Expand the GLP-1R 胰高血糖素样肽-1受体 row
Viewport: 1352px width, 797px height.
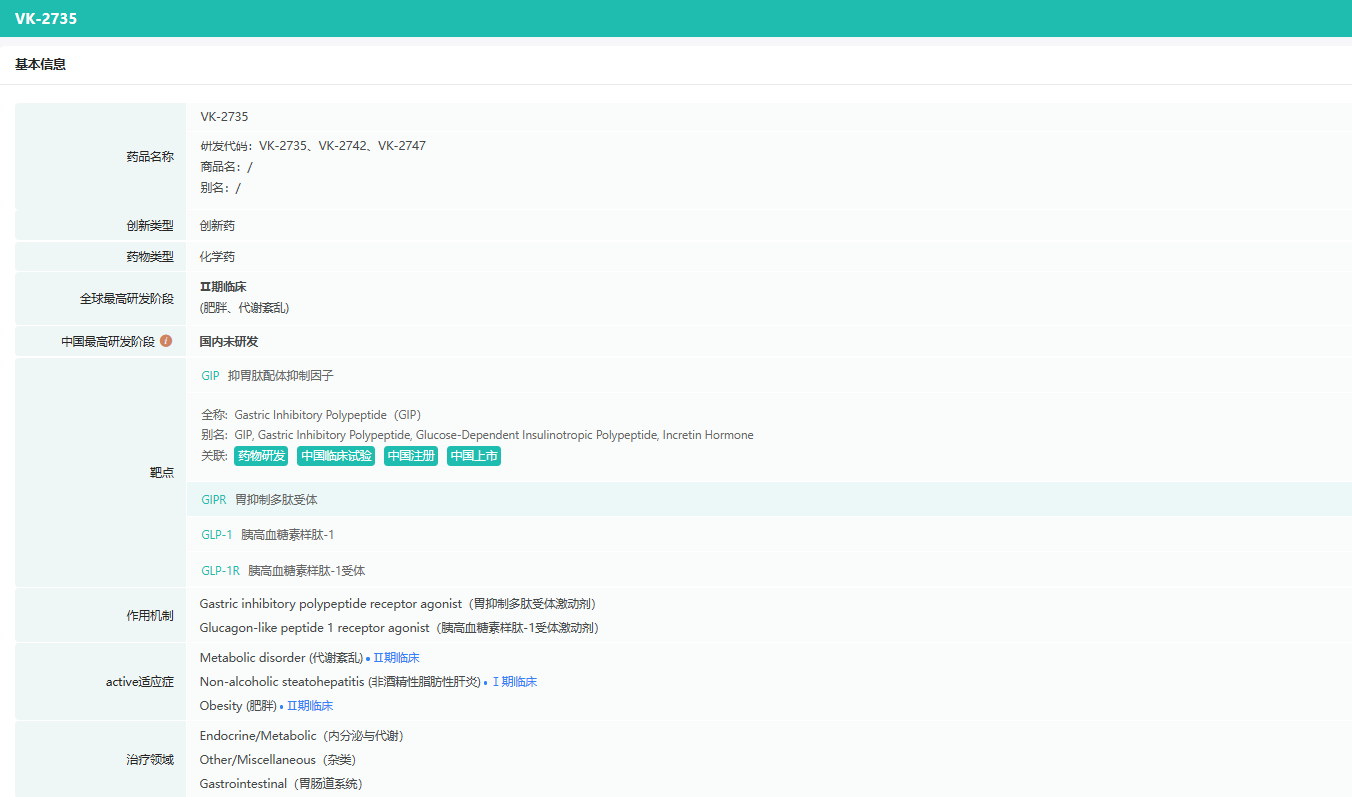tap(769, 571)
